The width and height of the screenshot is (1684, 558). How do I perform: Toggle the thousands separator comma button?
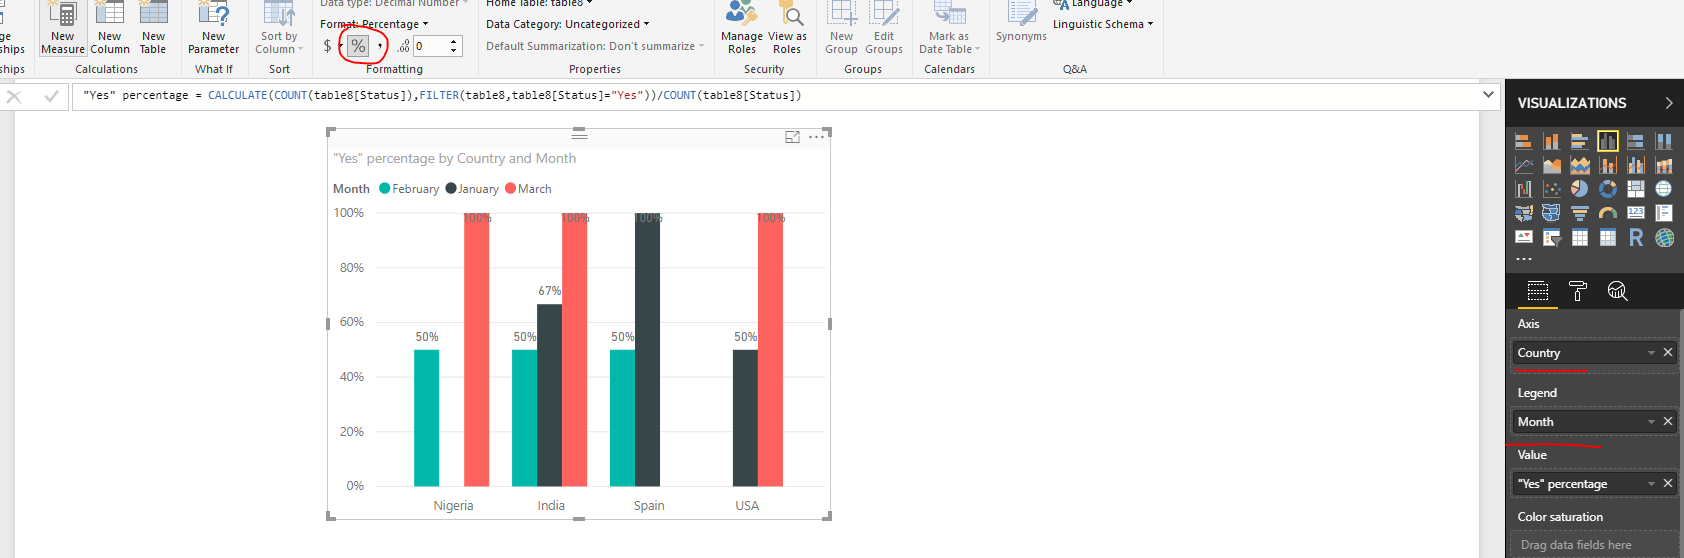coord(380,46)
